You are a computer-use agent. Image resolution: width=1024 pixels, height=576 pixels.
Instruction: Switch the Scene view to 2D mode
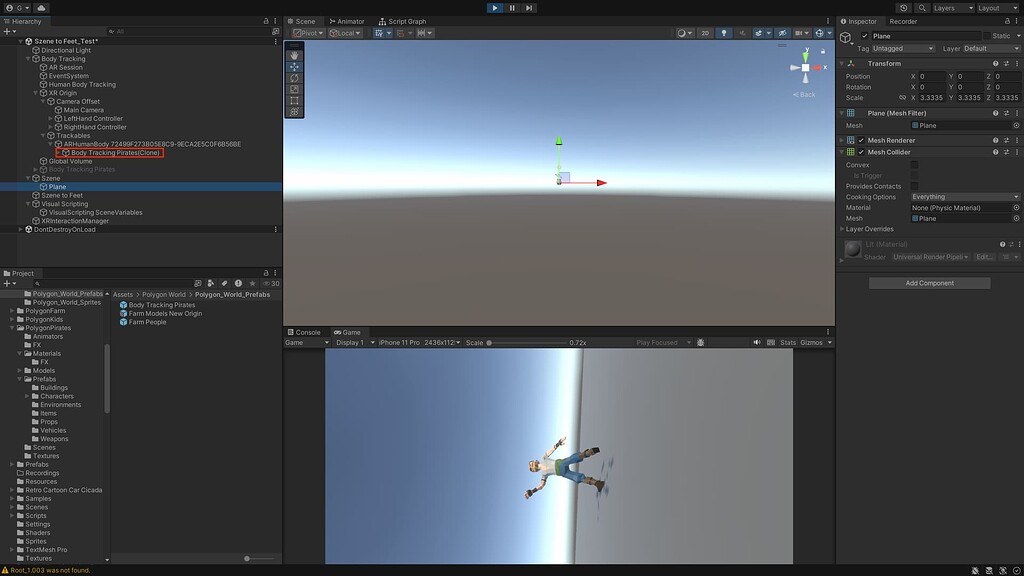[703, 32]
